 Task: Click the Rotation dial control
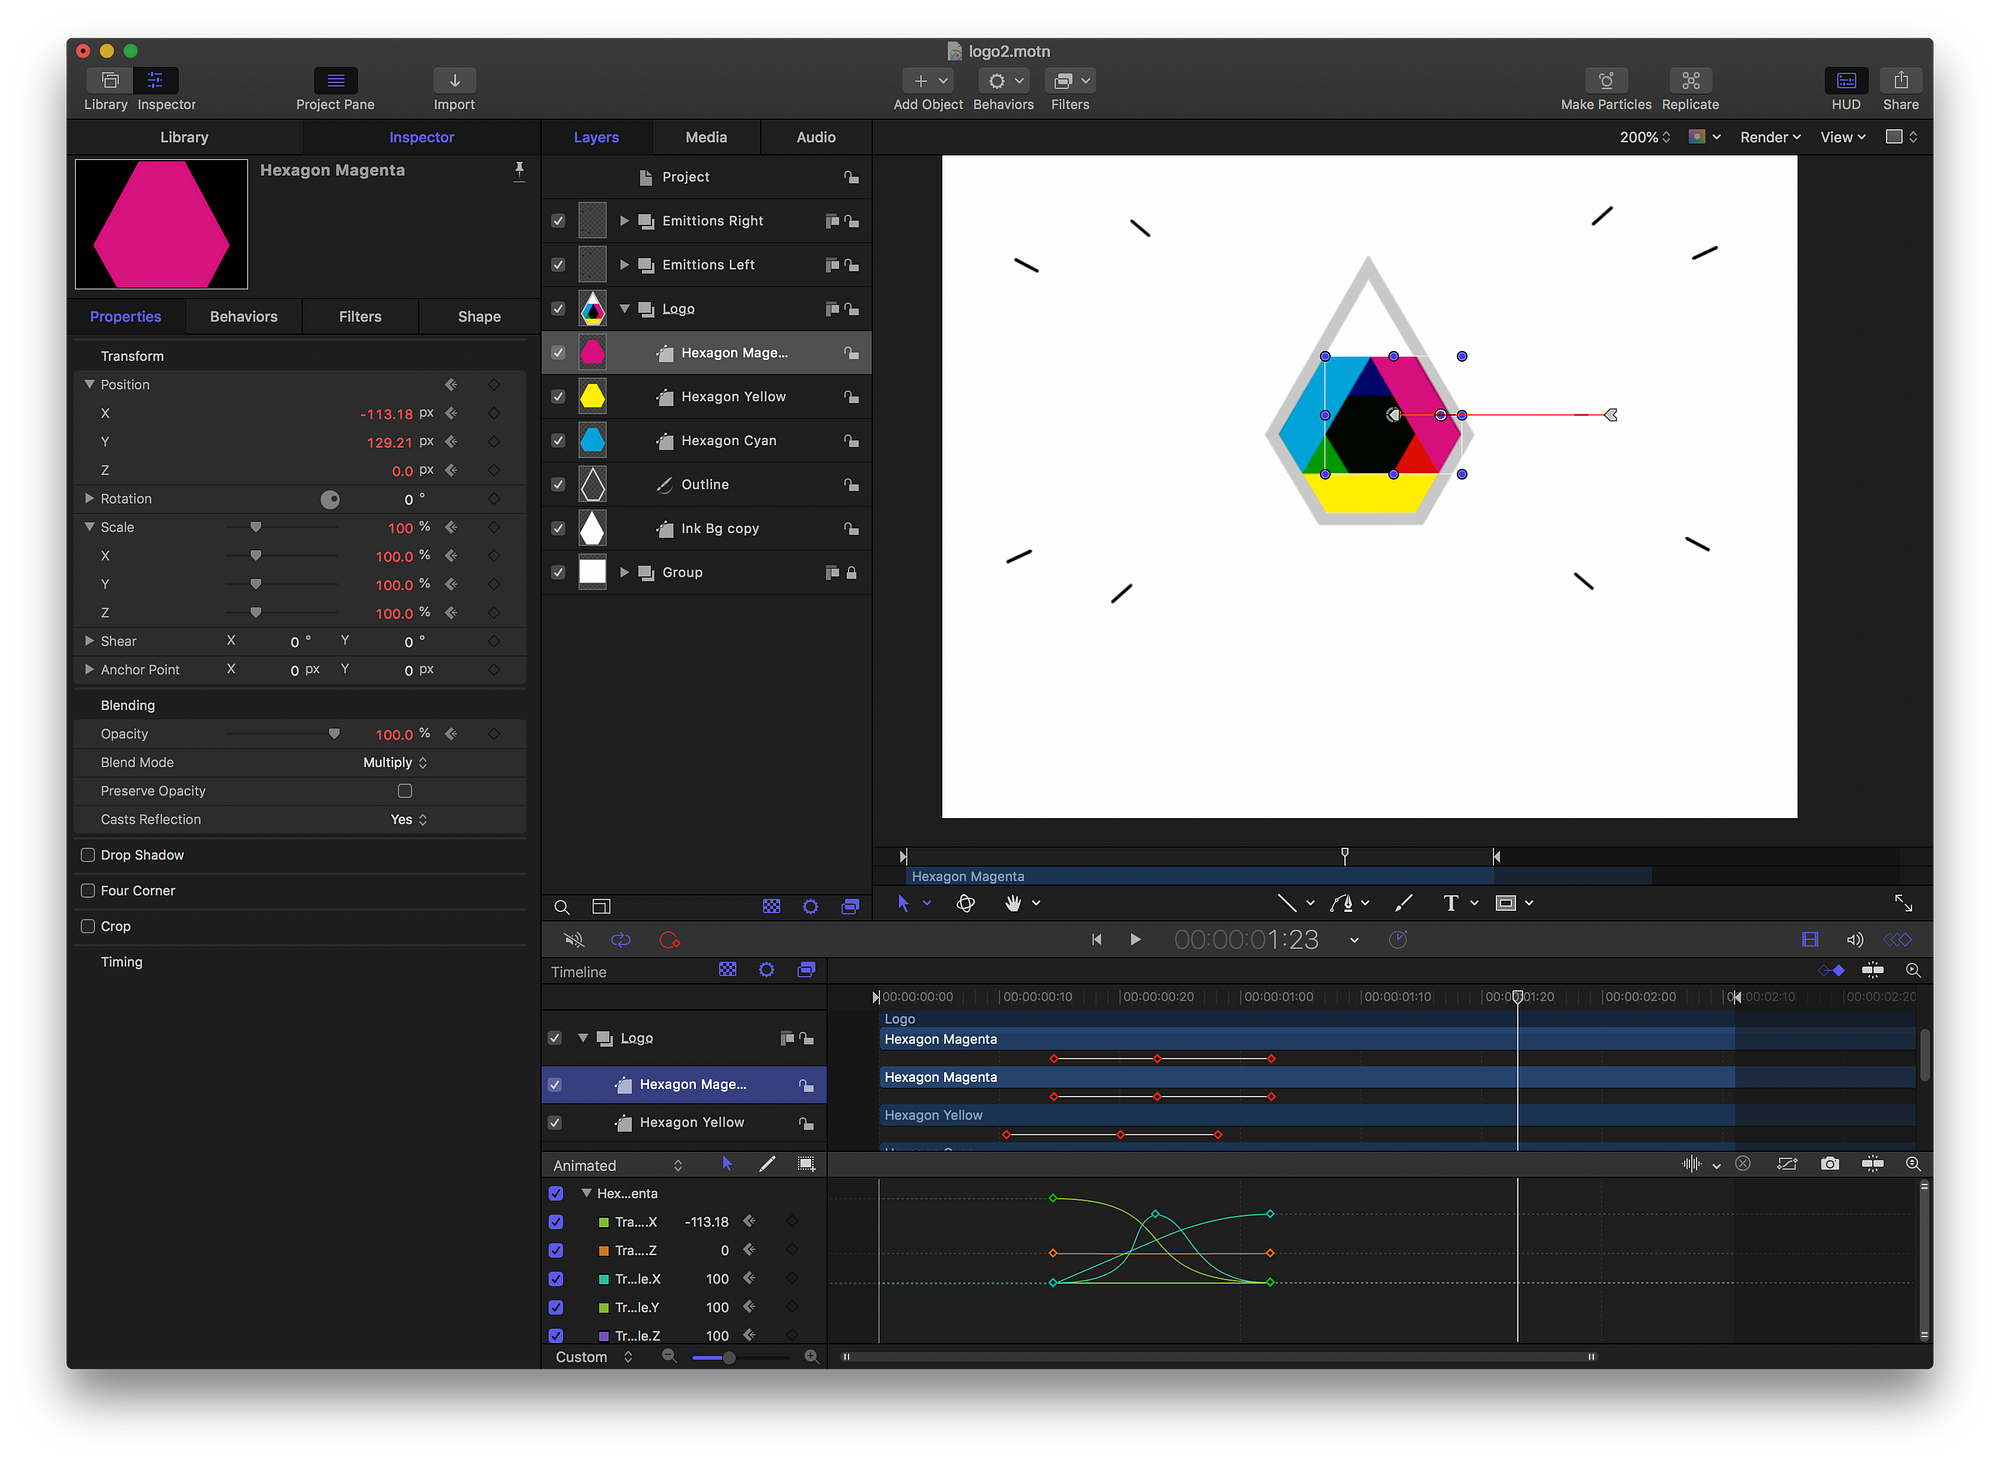point(330,500)
